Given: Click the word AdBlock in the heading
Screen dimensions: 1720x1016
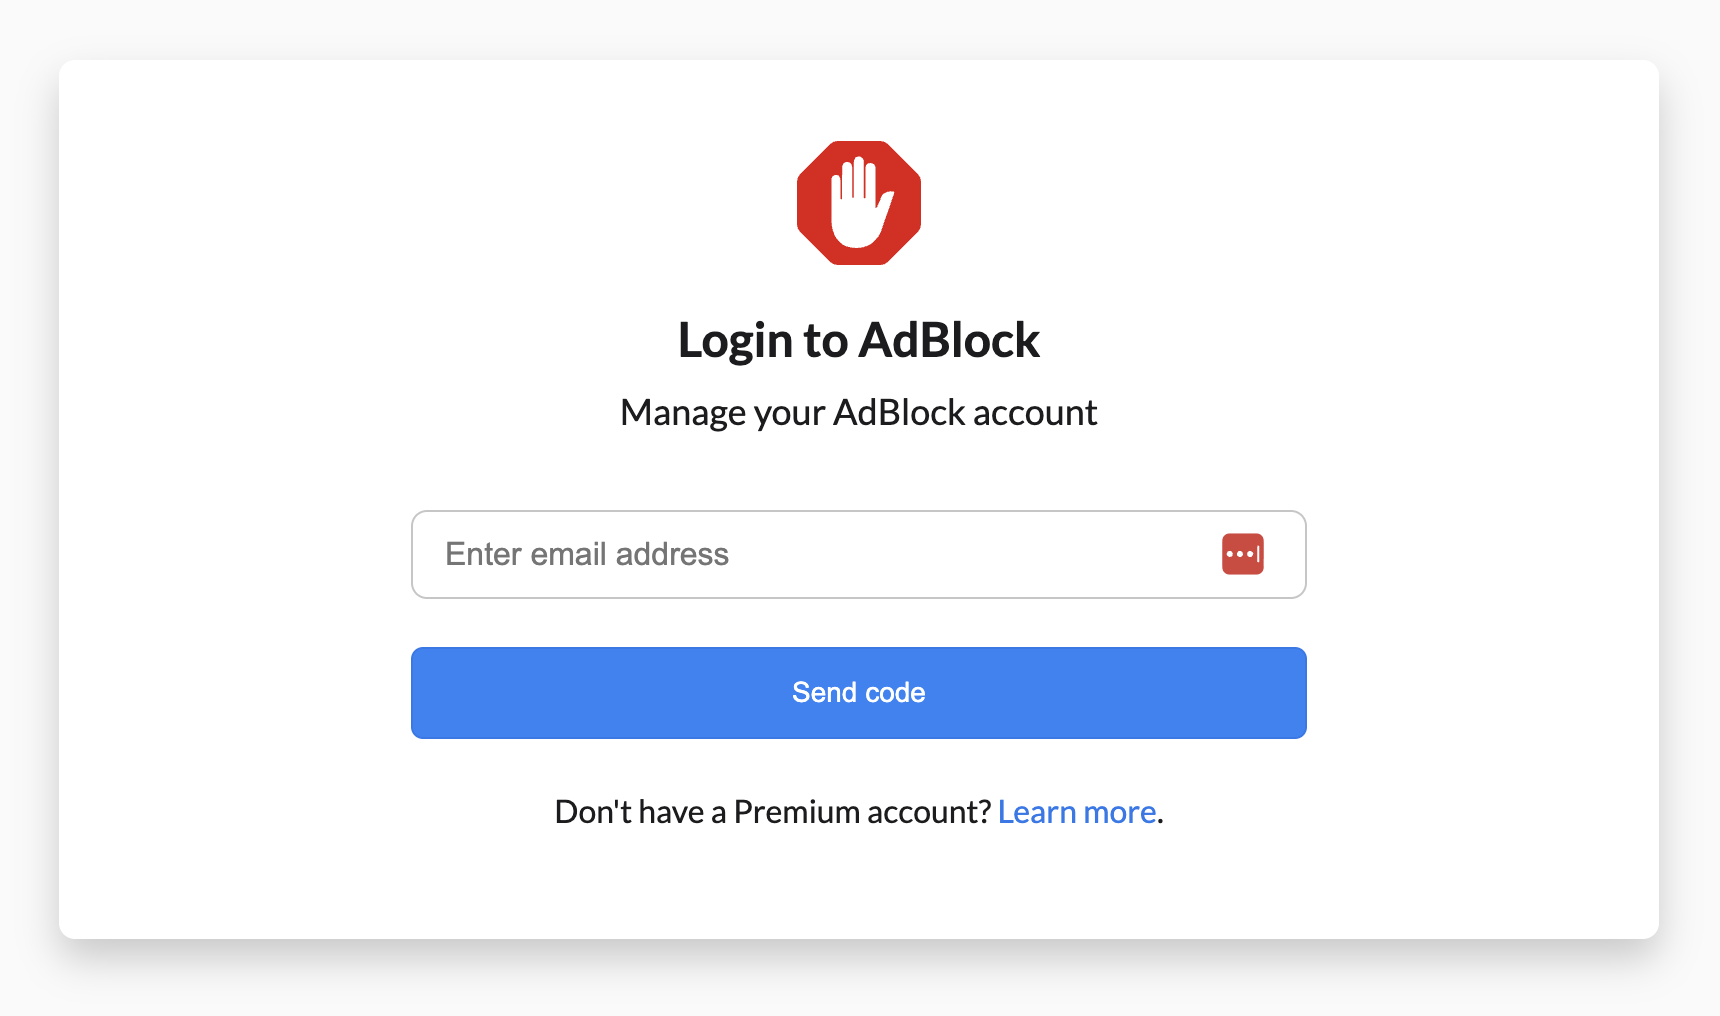Looking at the screenshot, I should [949, 340].
